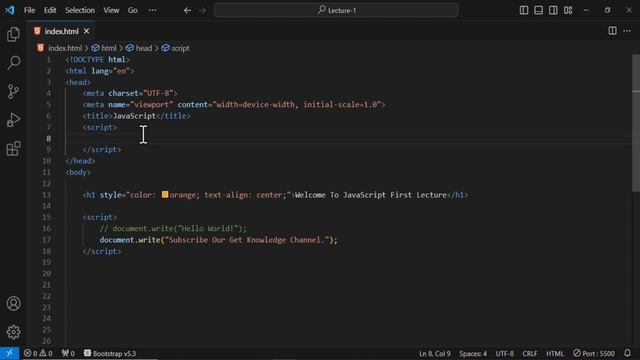This screenshot has width=640, height=360.
Task: Click line number 13 in gutter
Action: click(x=47, y=195)
